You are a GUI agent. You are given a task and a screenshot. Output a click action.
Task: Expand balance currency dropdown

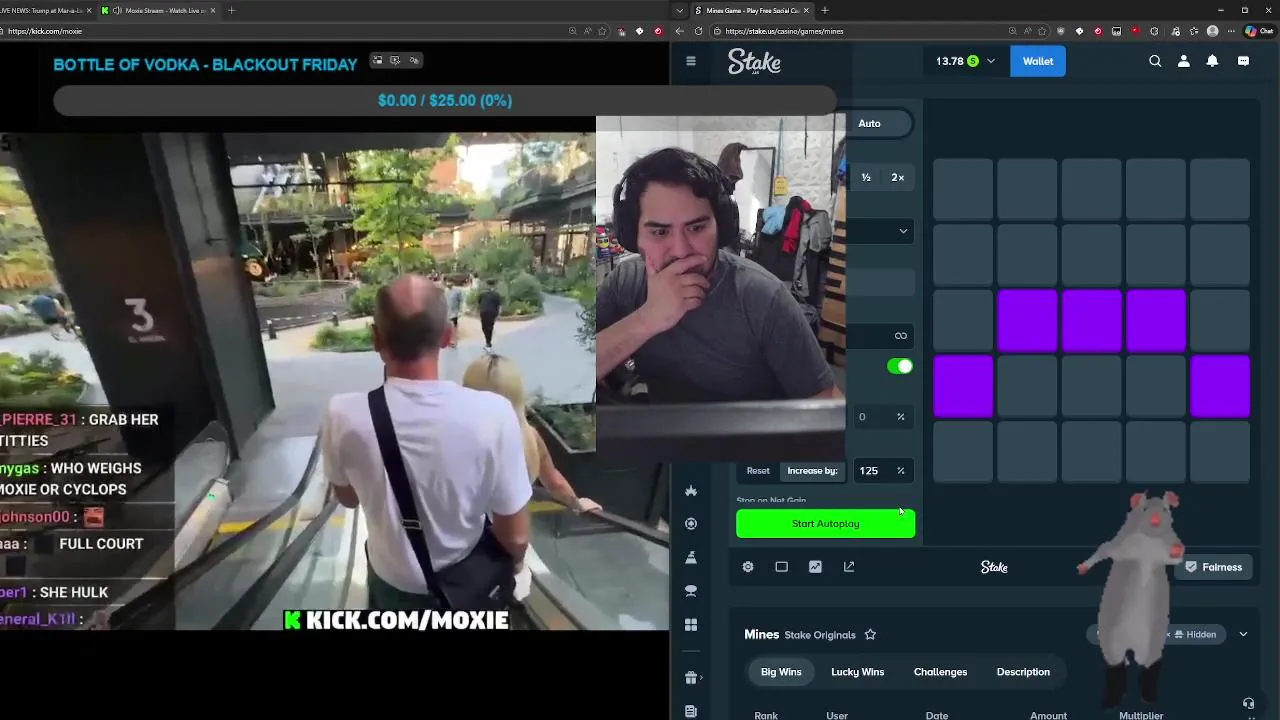[x=991, y=61]
